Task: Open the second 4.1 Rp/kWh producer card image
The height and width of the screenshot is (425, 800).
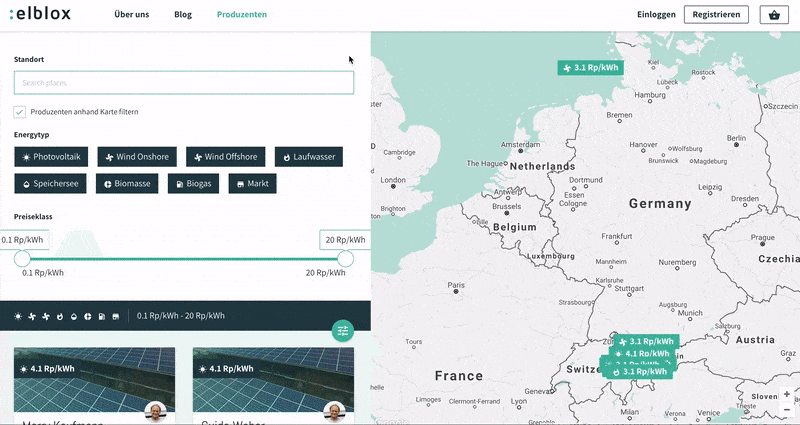Action: pyautogui.click(x=273, y=380)
